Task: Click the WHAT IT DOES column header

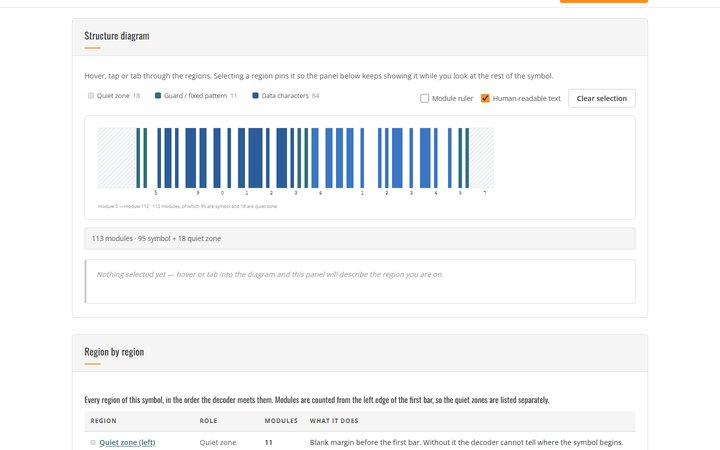Action: pos(334,421)
